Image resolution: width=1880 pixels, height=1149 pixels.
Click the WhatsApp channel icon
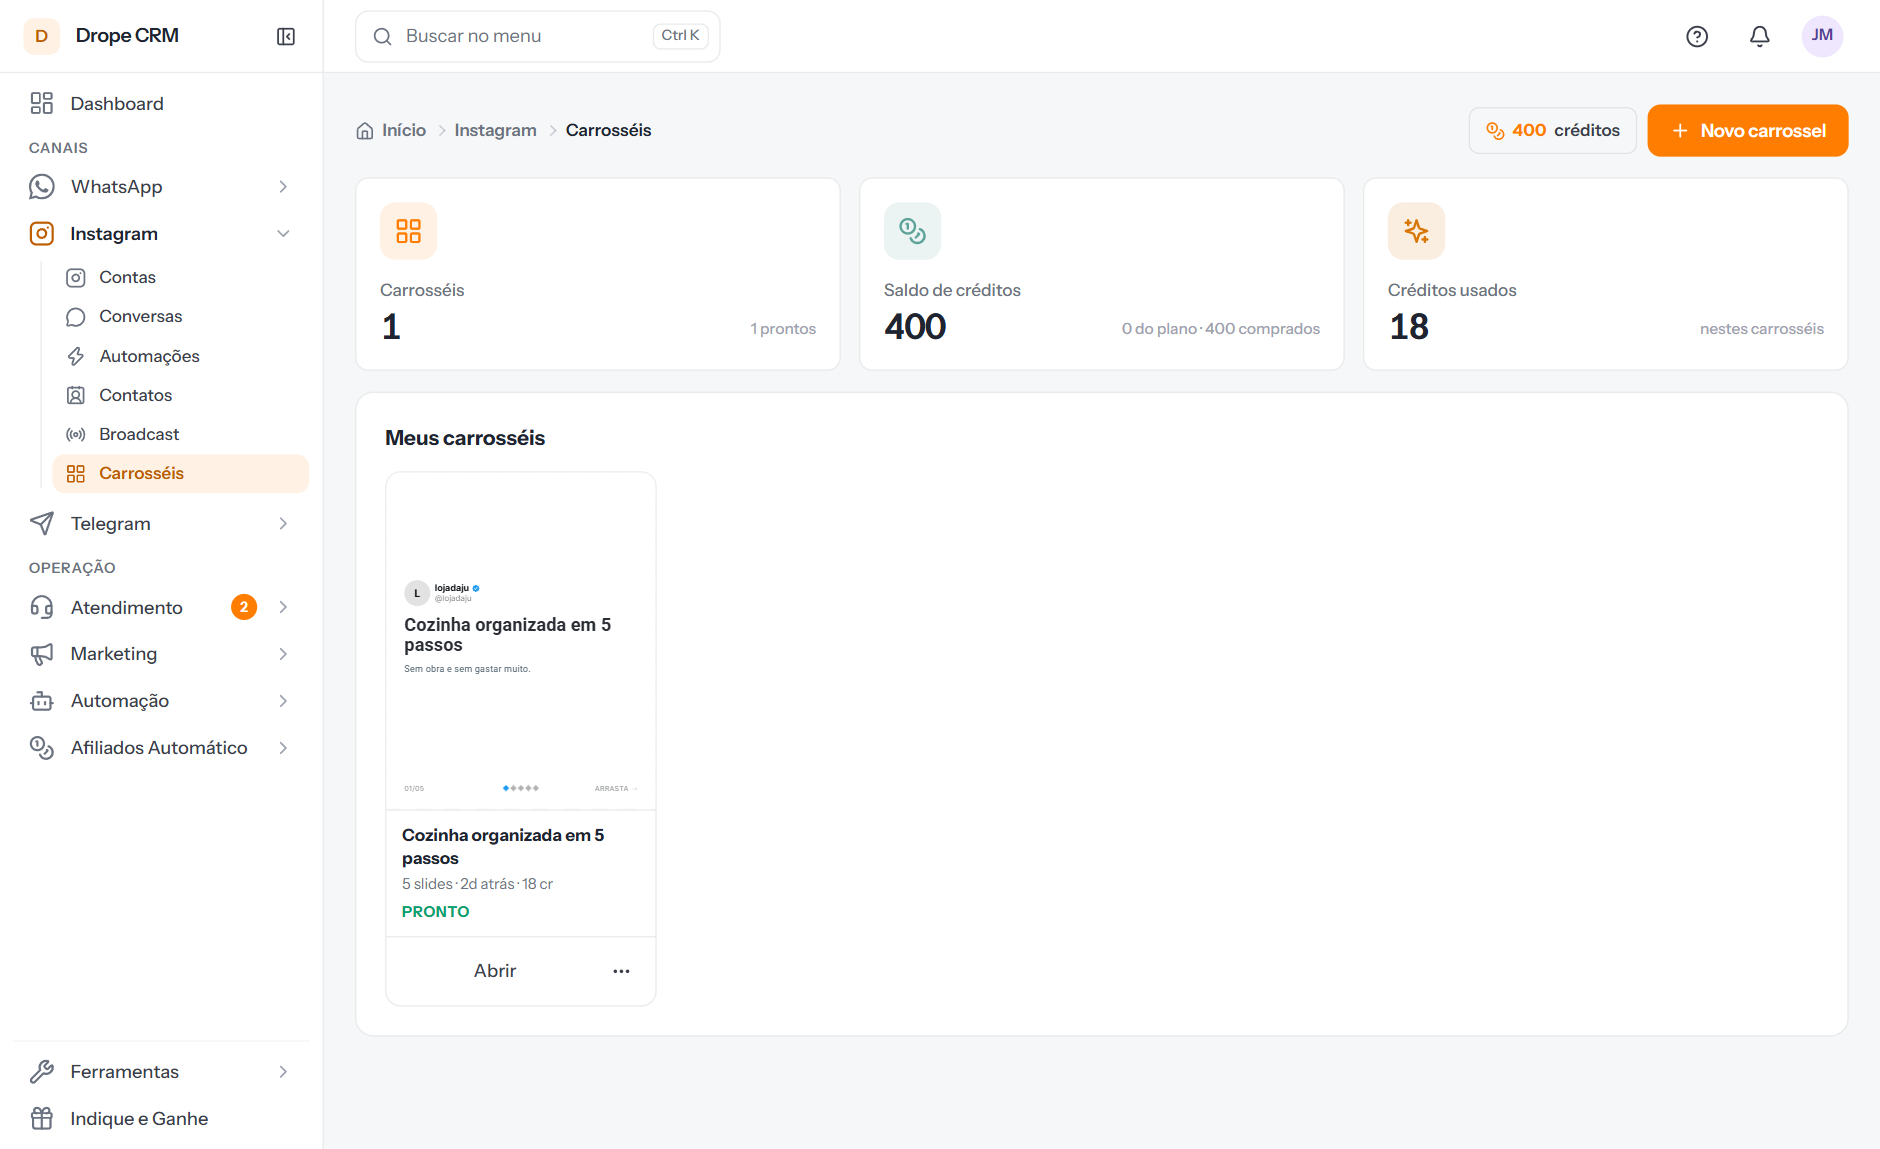[x=42, y=187]
